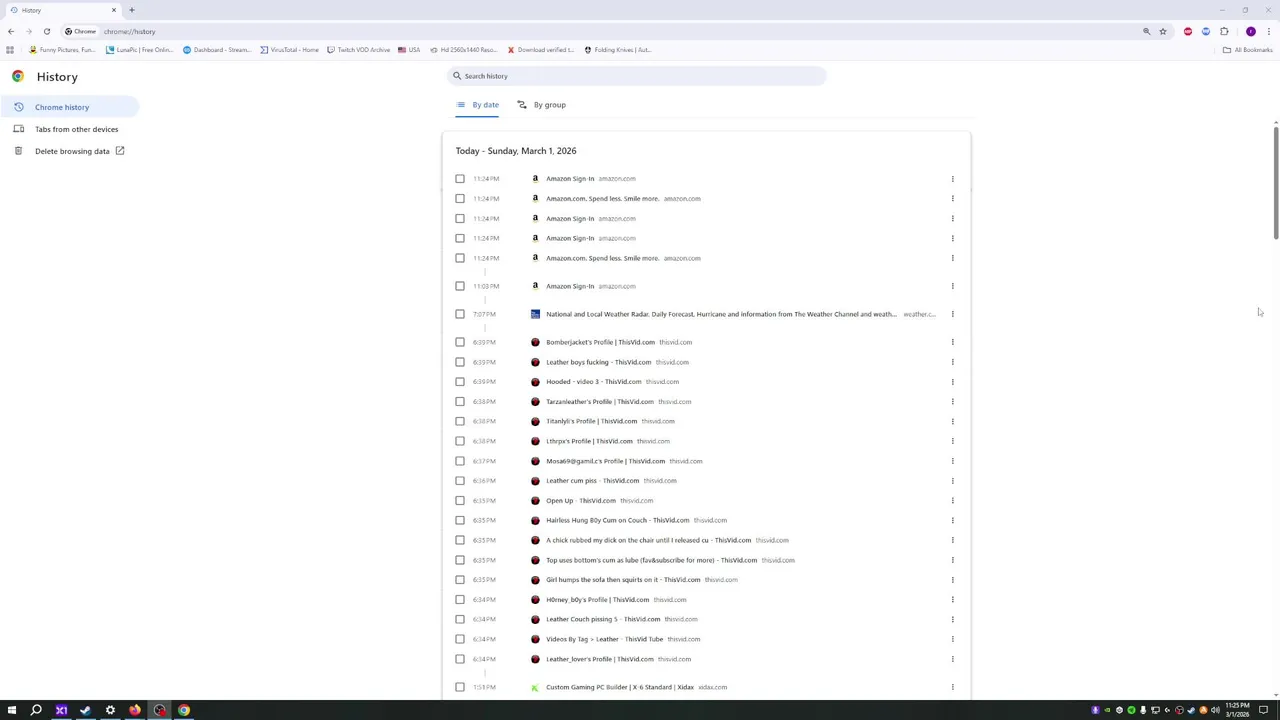The image size is (1280, 720).
Task: Open actions menu for Leather_lover's Profile
Action: [x=952, y=659]
